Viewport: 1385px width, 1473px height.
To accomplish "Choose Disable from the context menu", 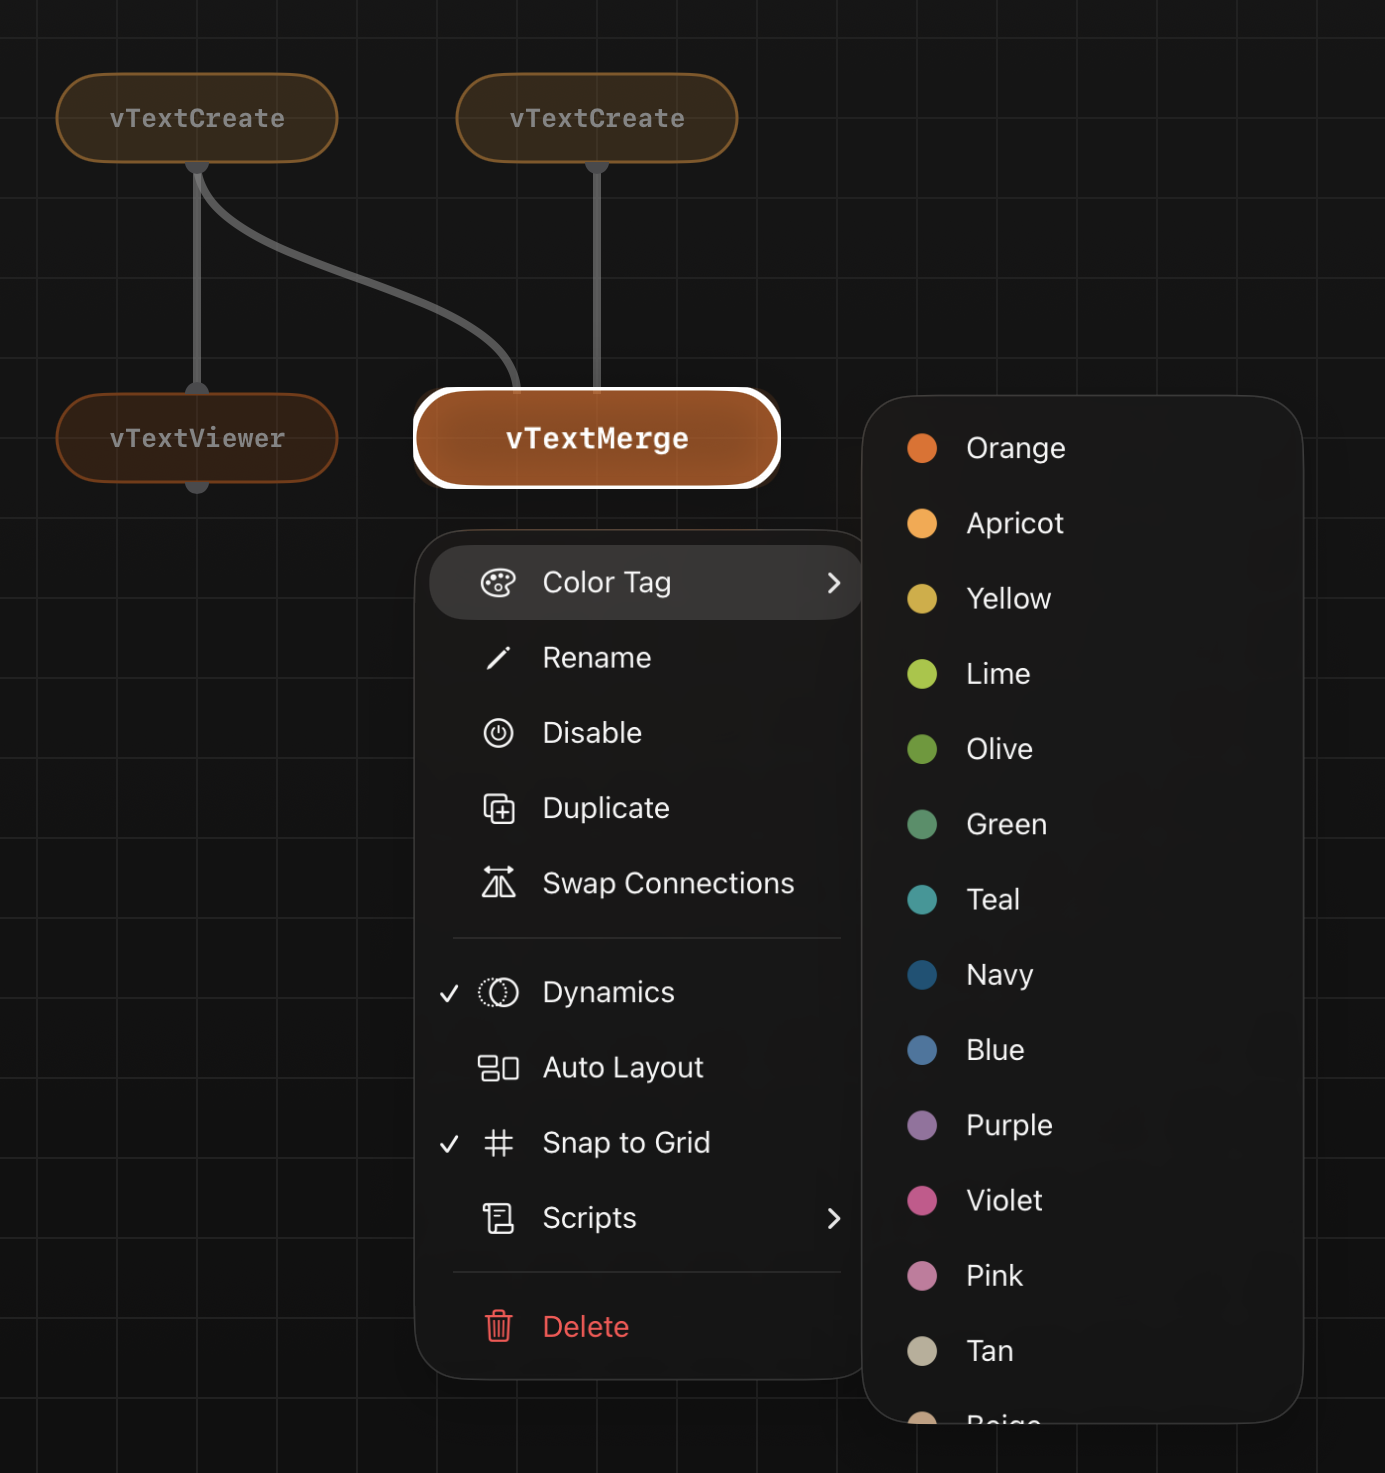I will pyautogui.click(x=647, y=733).
